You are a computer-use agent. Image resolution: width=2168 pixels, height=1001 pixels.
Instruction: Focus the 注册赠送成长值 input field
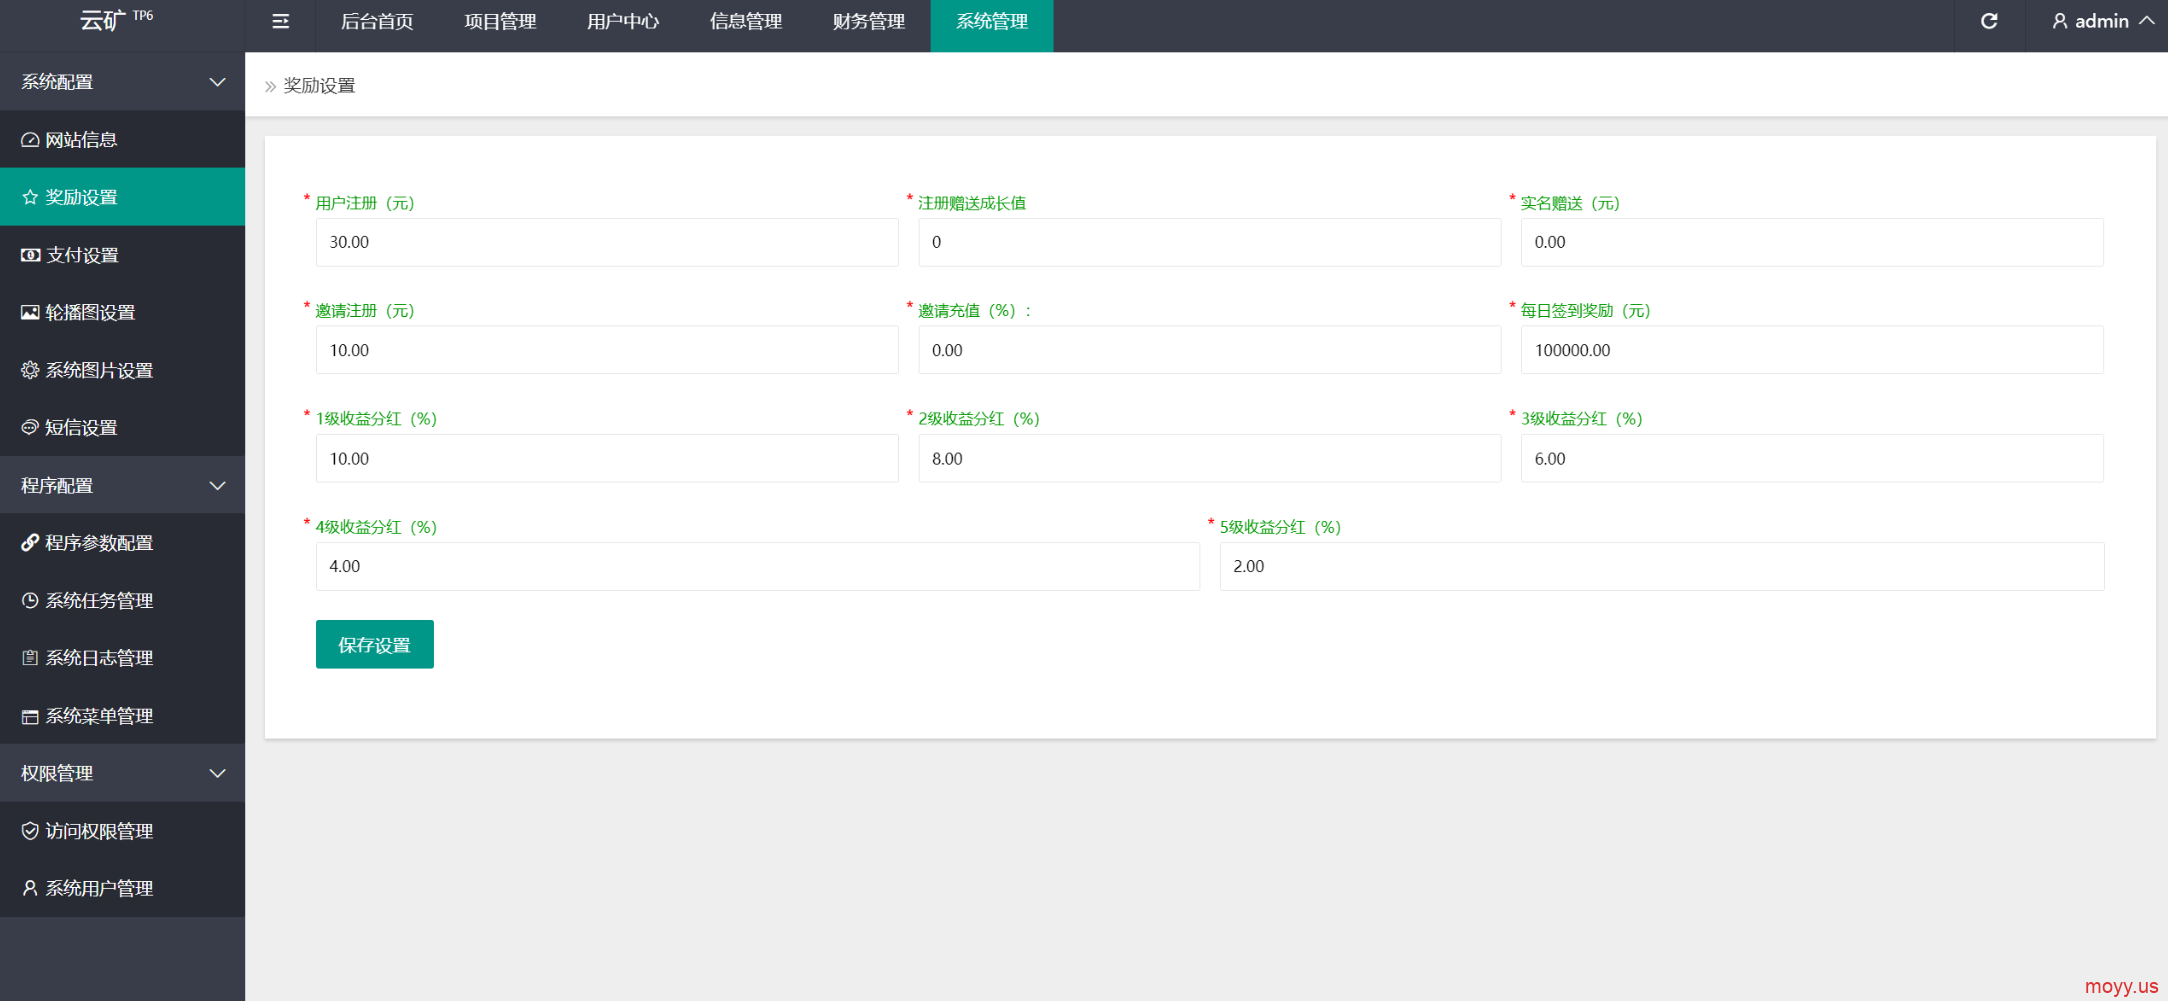point(1210,242)
